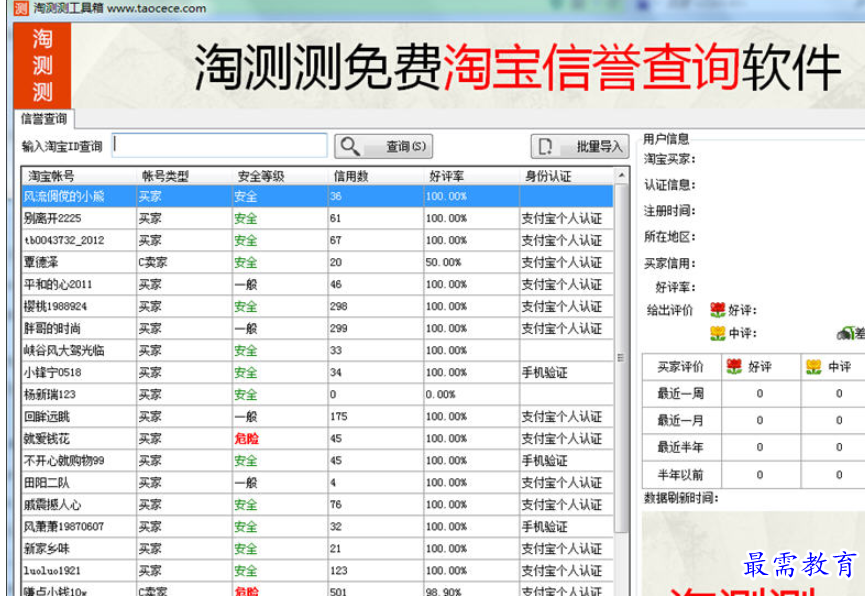Click the 注册时间 label
Viewport: 865px width, 596px height.
(x=670, y=211)
